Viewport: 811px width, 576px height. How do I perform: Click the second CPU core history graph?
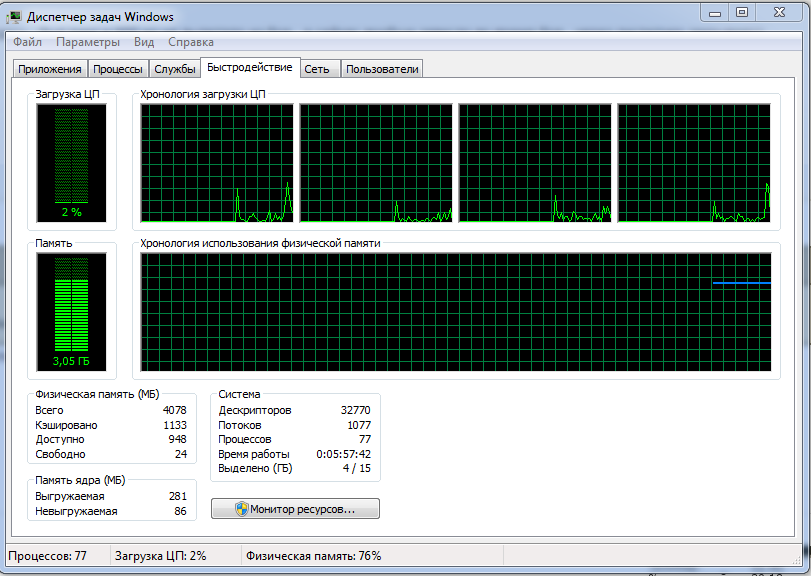[376, 163]
